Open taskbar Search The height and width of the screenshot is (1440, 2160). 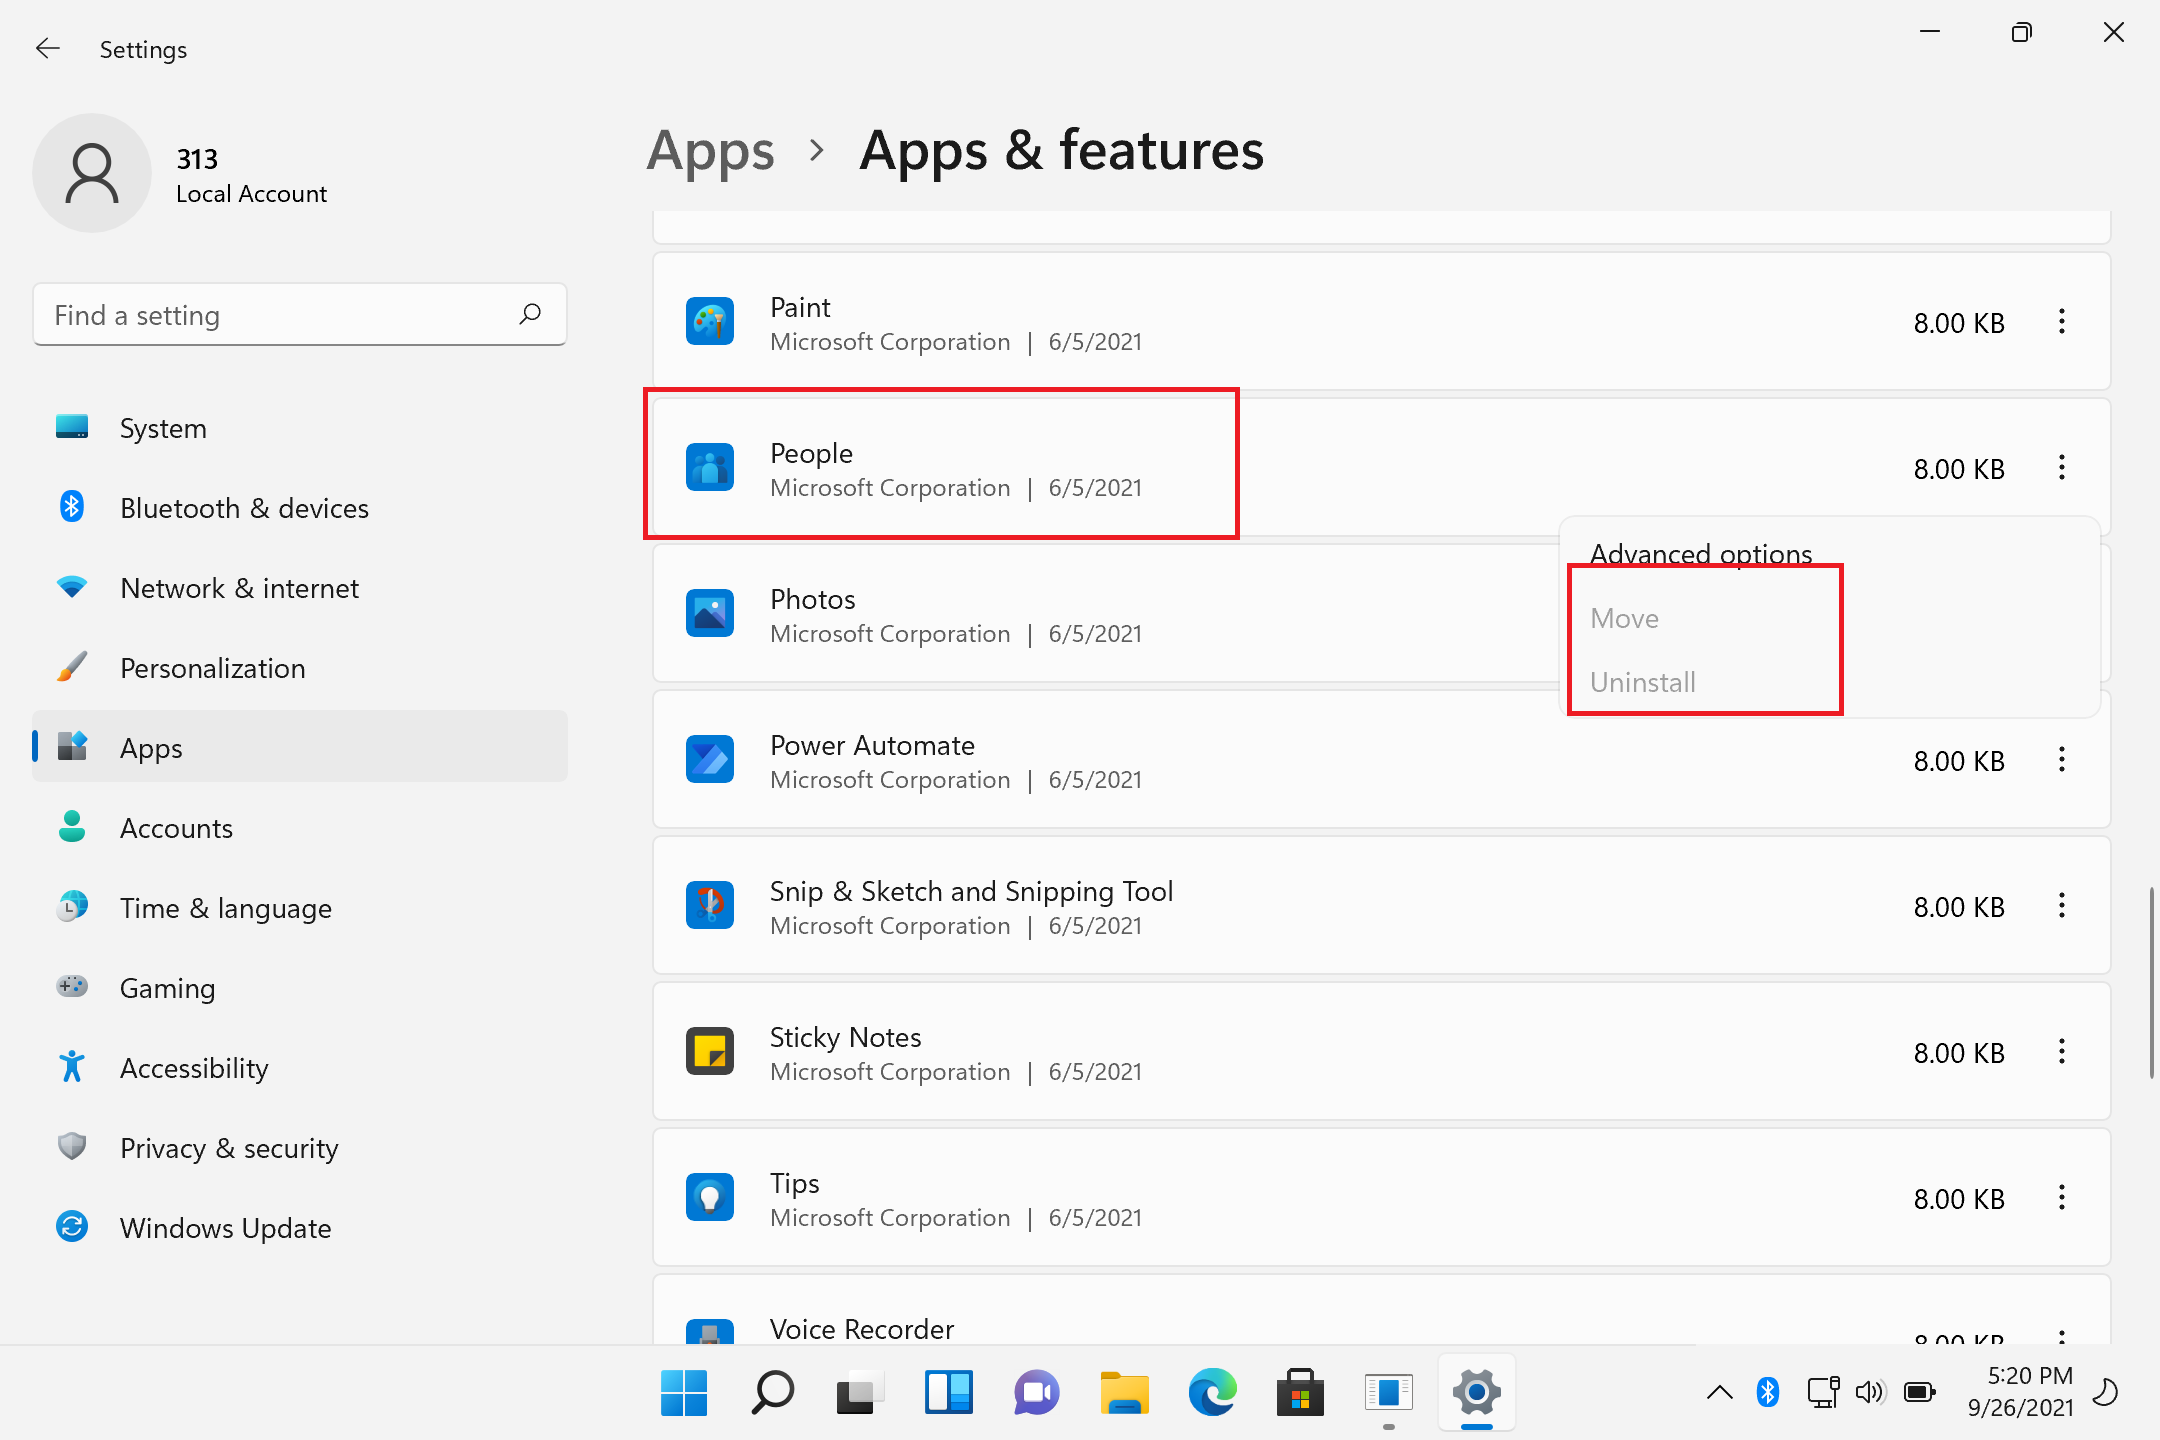(772, 1392)
